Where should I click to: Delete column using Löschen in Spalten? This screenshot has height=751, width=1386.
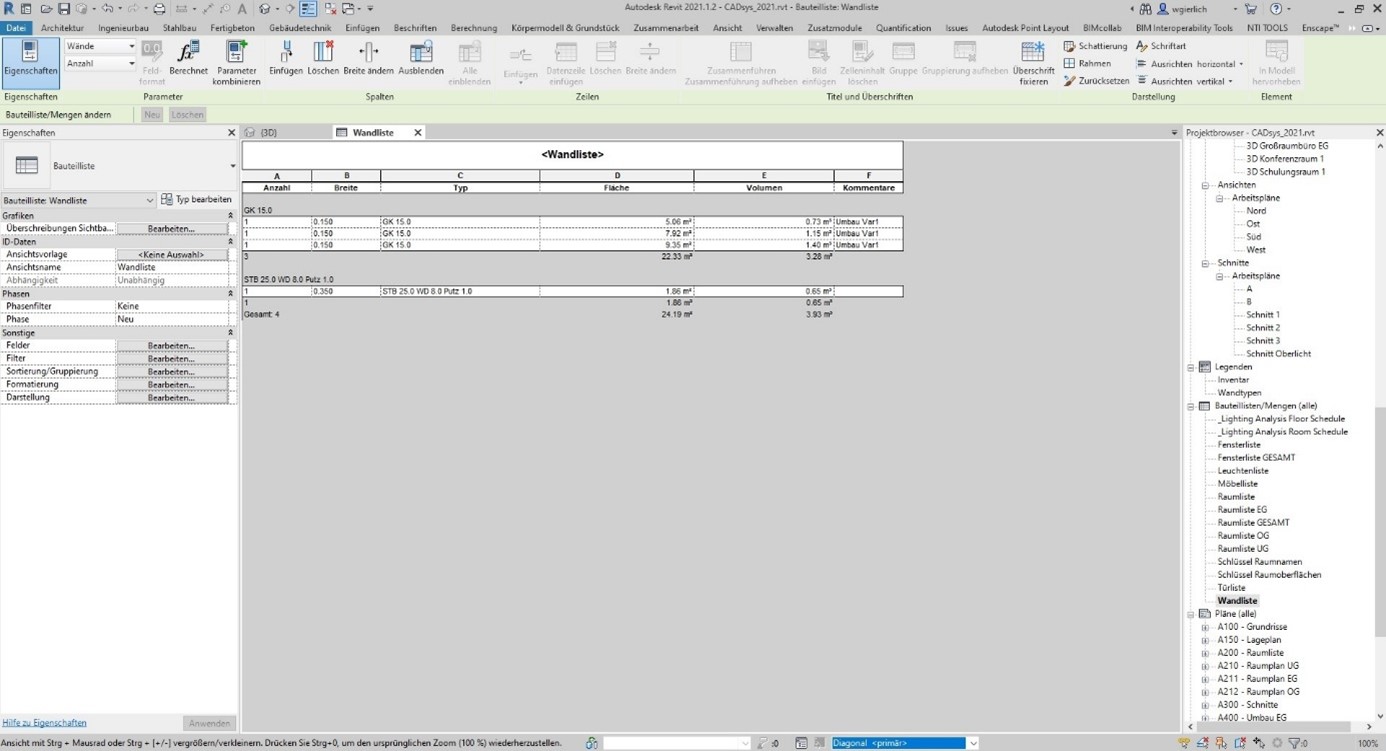323,54
